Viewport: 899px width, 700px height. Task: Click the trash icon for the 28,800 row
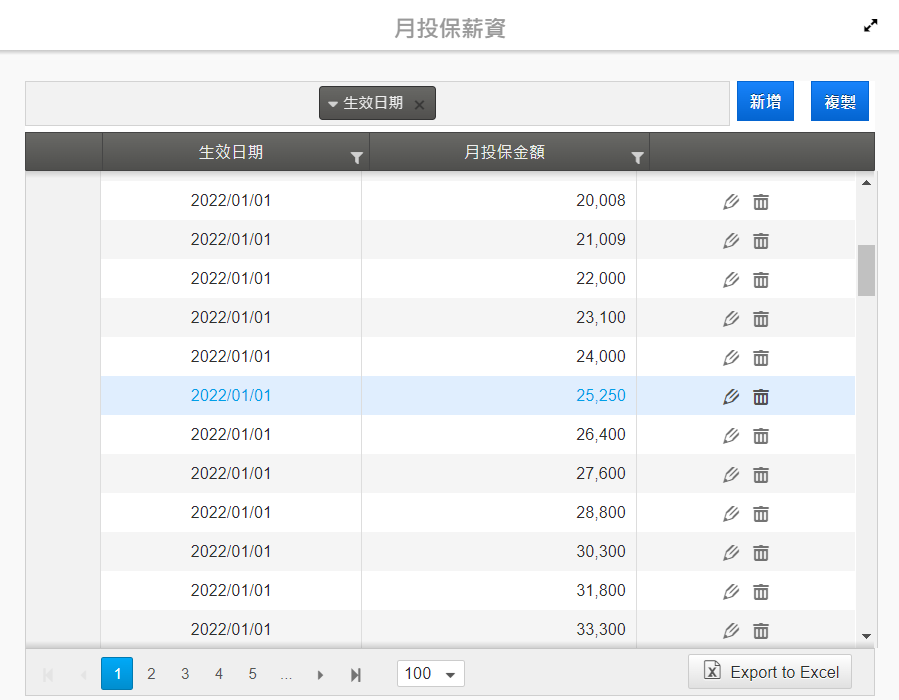[761, 514]
